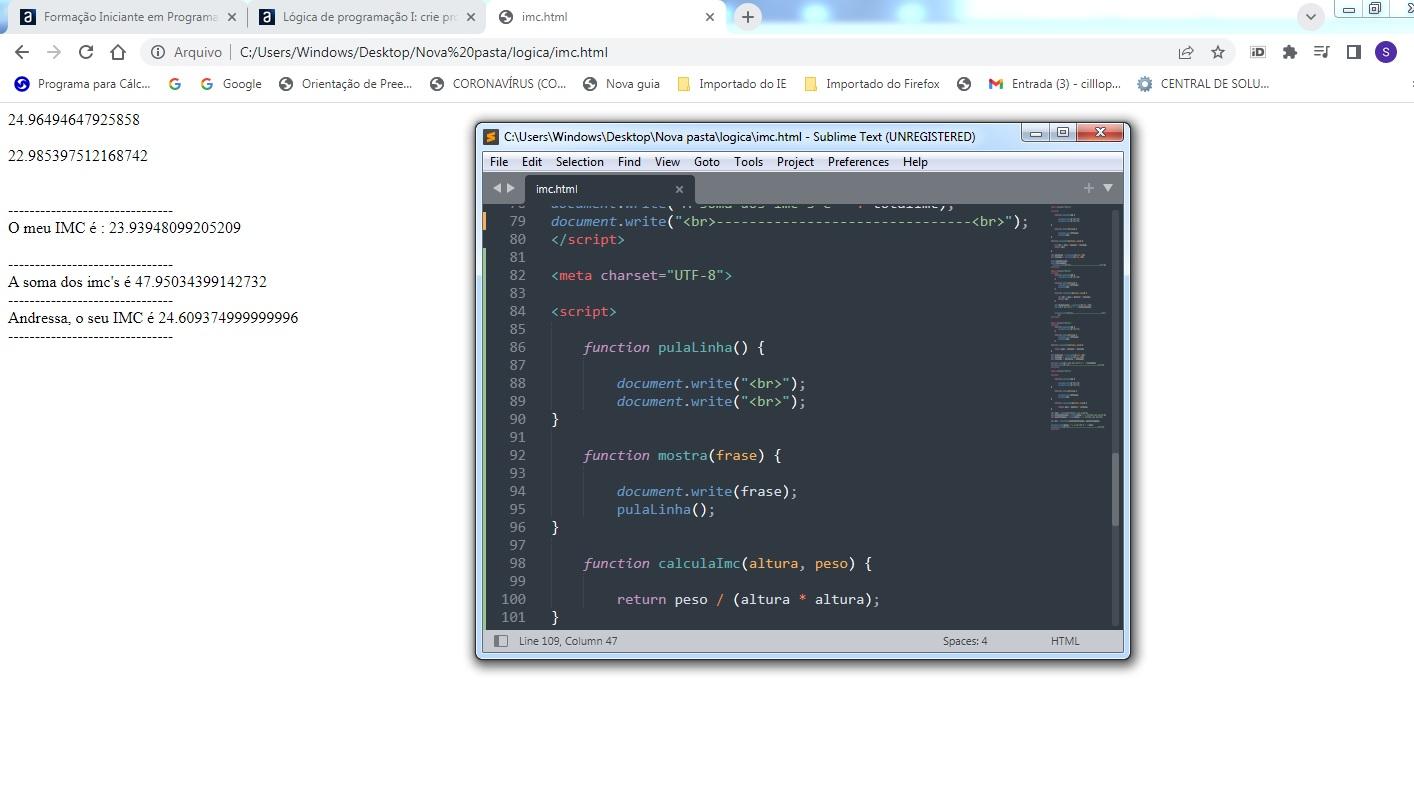Close the Formação Iniciante em Programação tab

(x=232, y=17)
